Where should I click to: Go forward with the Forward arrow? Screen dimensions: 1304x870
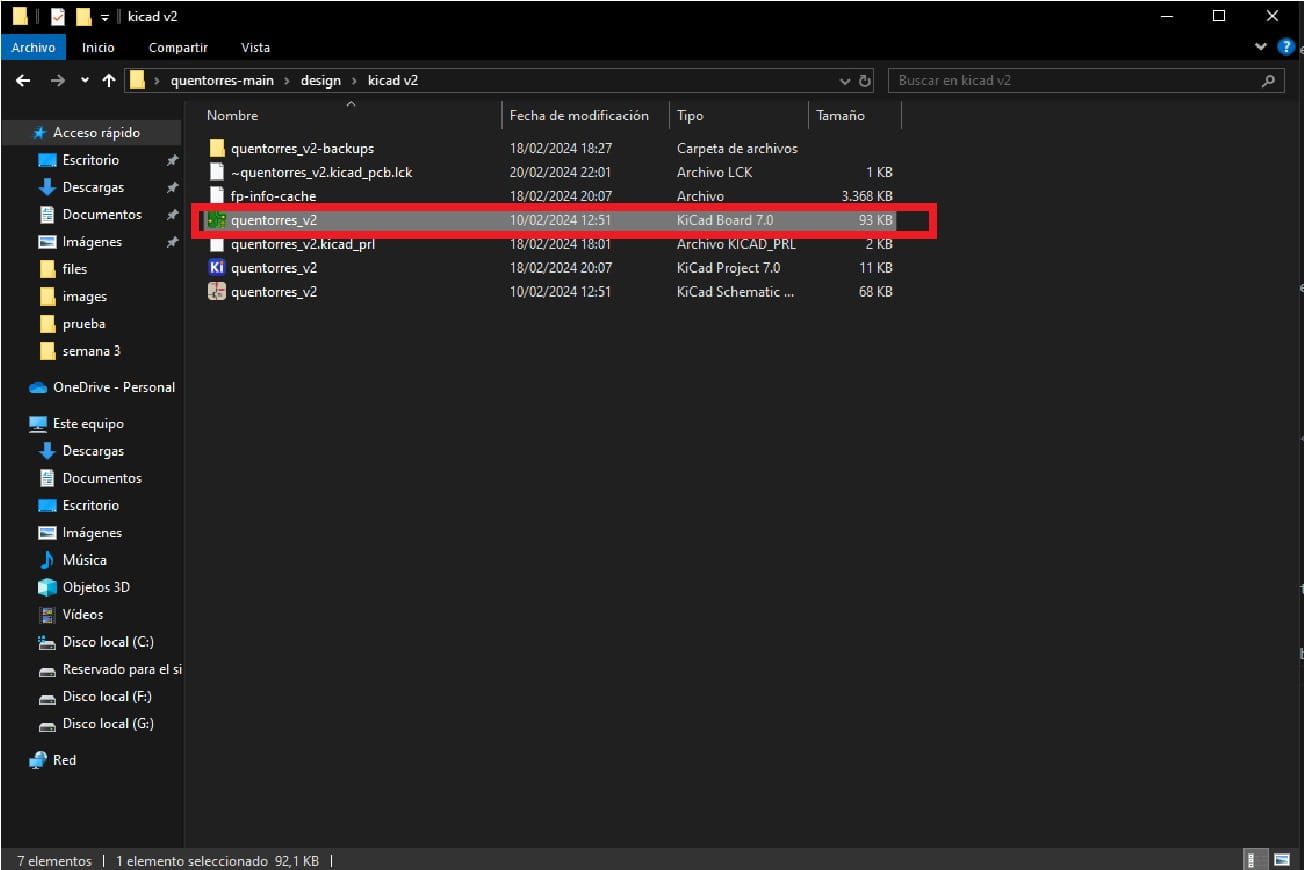tap(57, 81)
